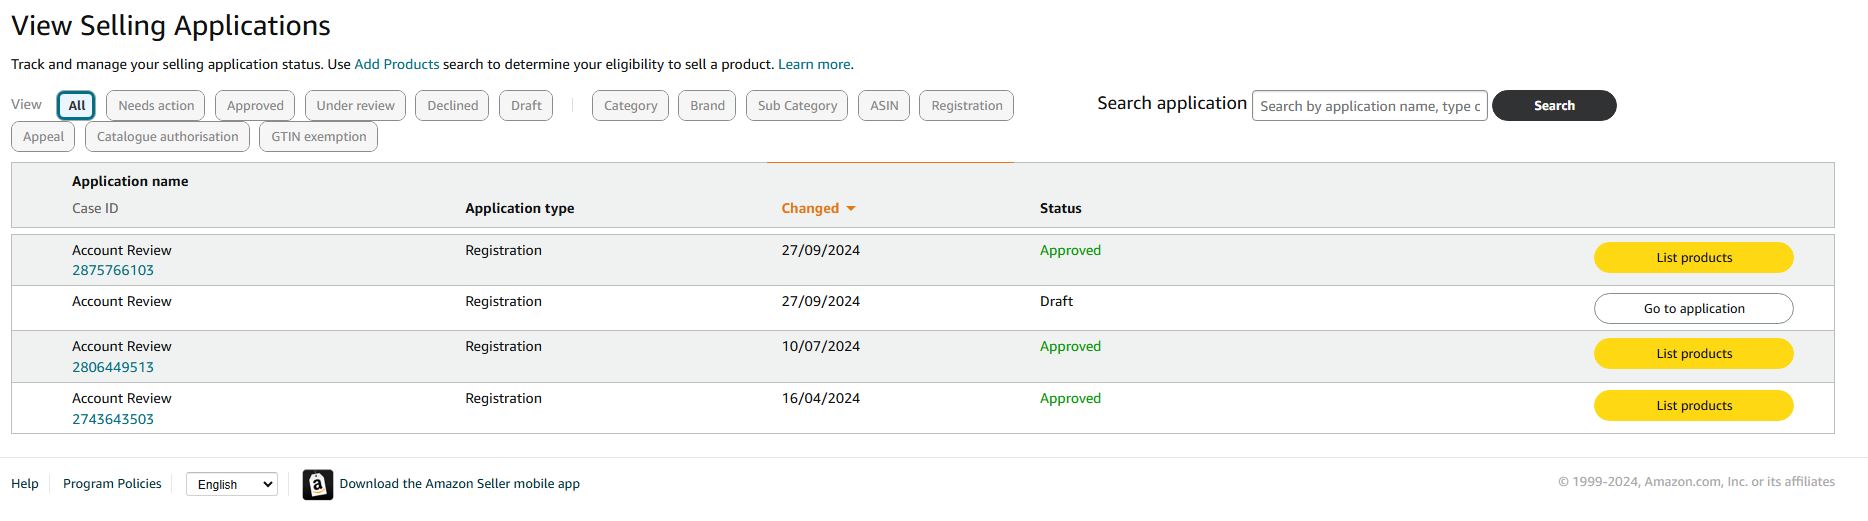Filter by Under review status

point(355,106)
